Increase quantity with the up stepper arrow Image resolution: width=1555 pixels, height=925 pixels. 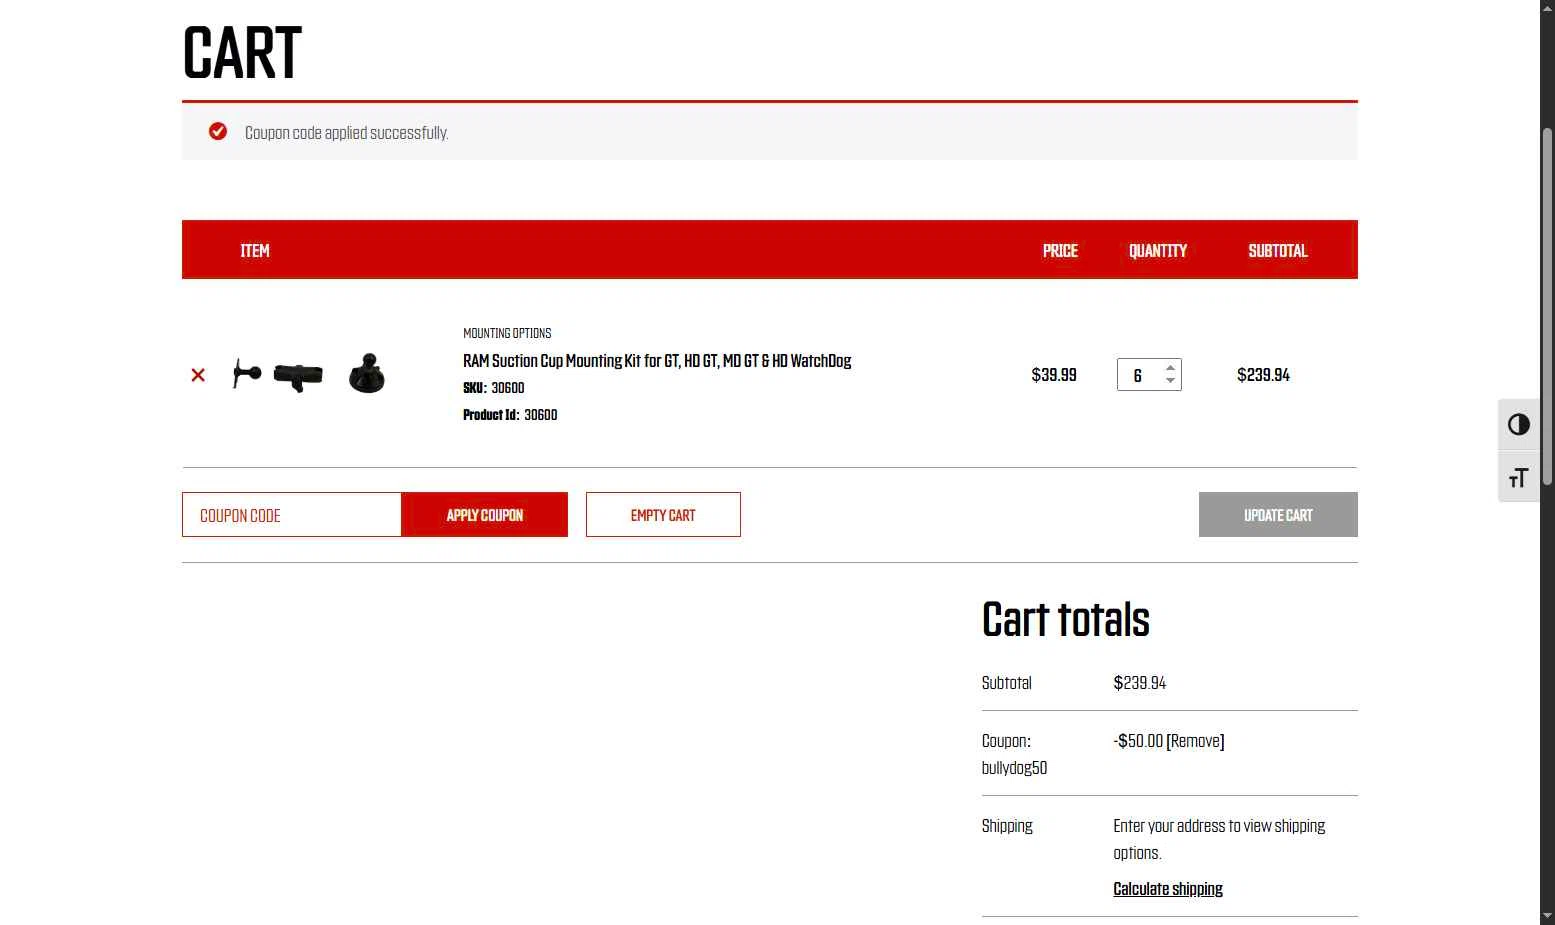(x=1170, y=368)
